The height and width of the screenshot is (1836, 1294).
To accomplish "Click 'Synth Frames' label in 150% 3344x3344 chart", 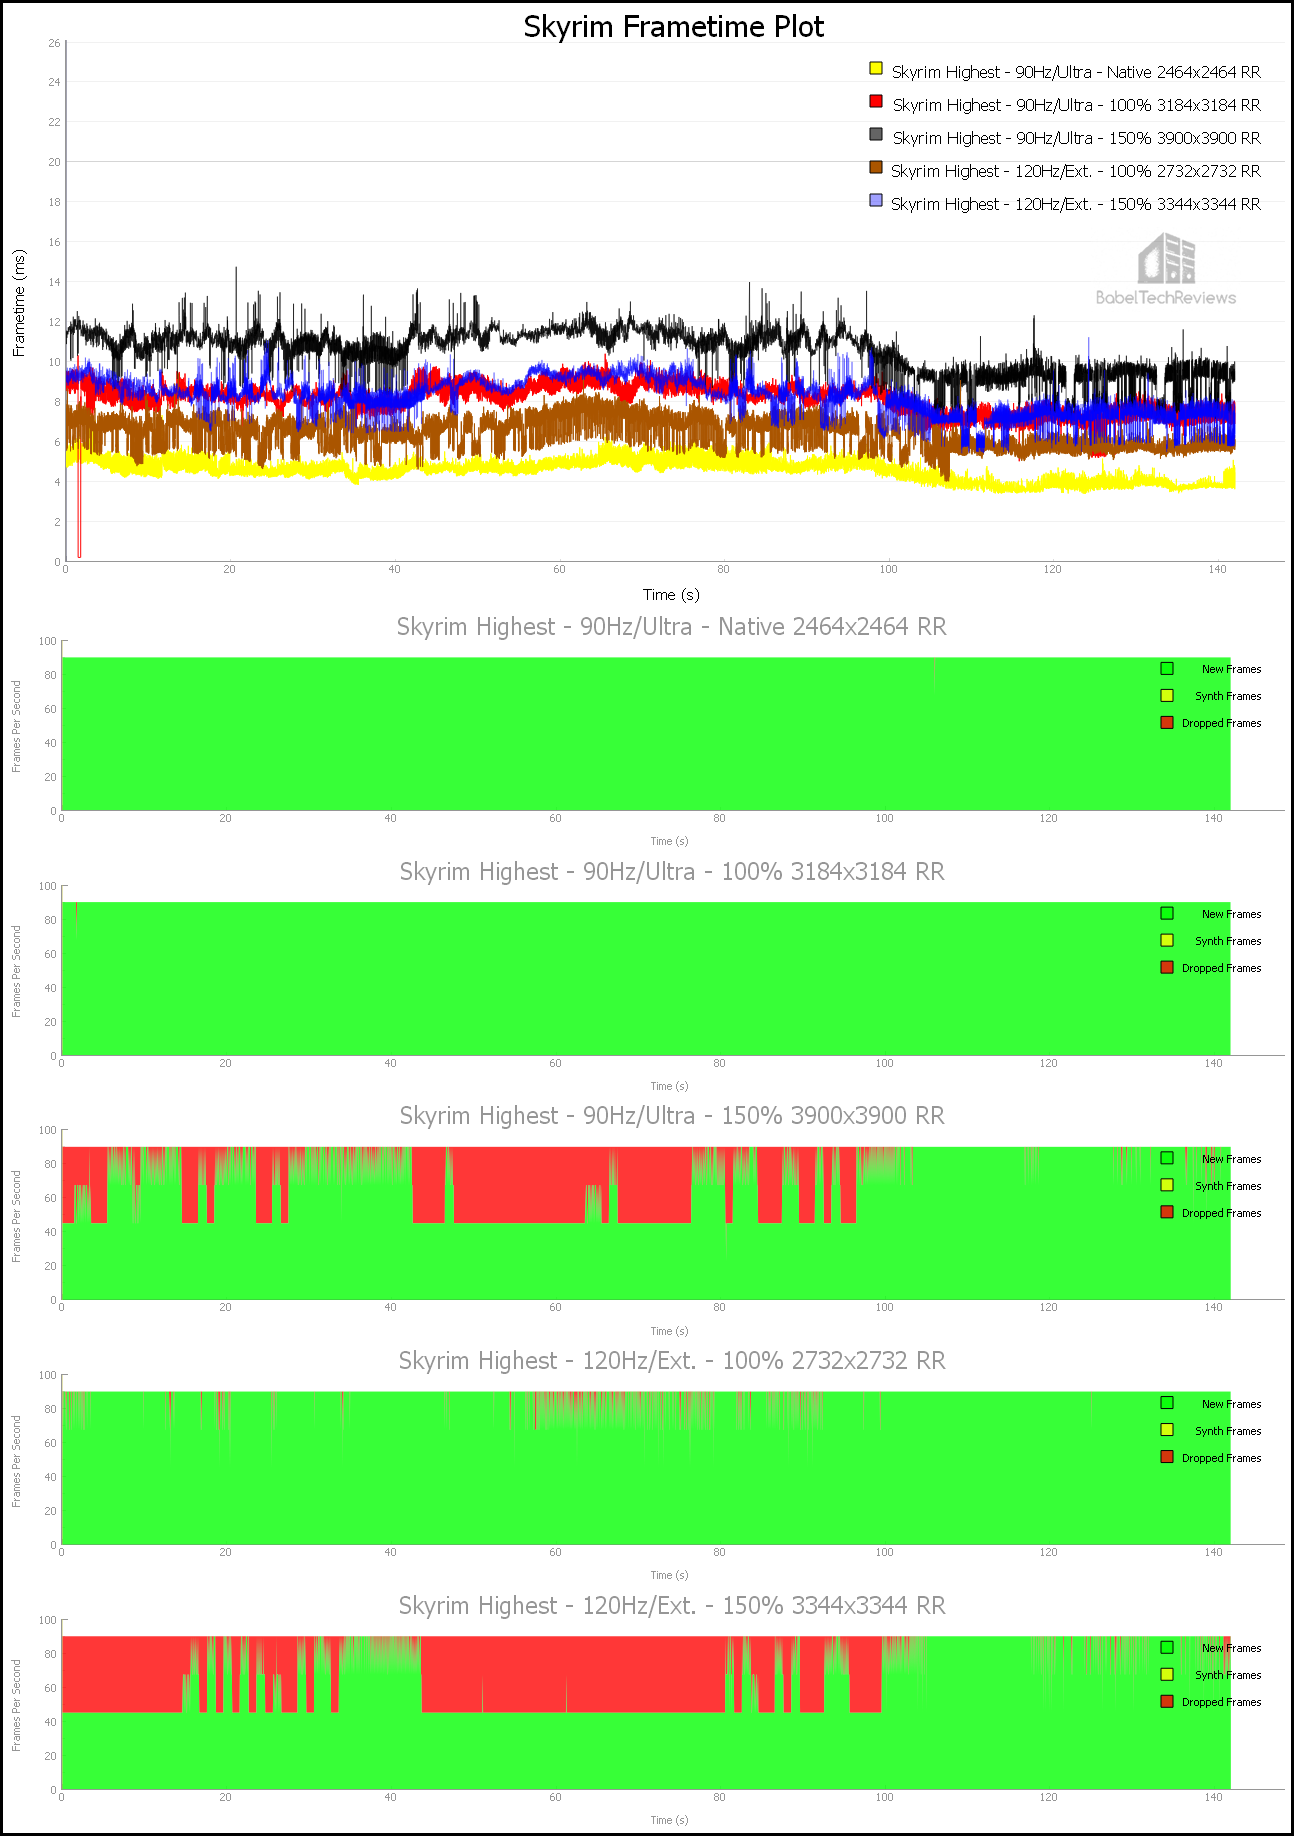I will click(x=1228, y=1675).
